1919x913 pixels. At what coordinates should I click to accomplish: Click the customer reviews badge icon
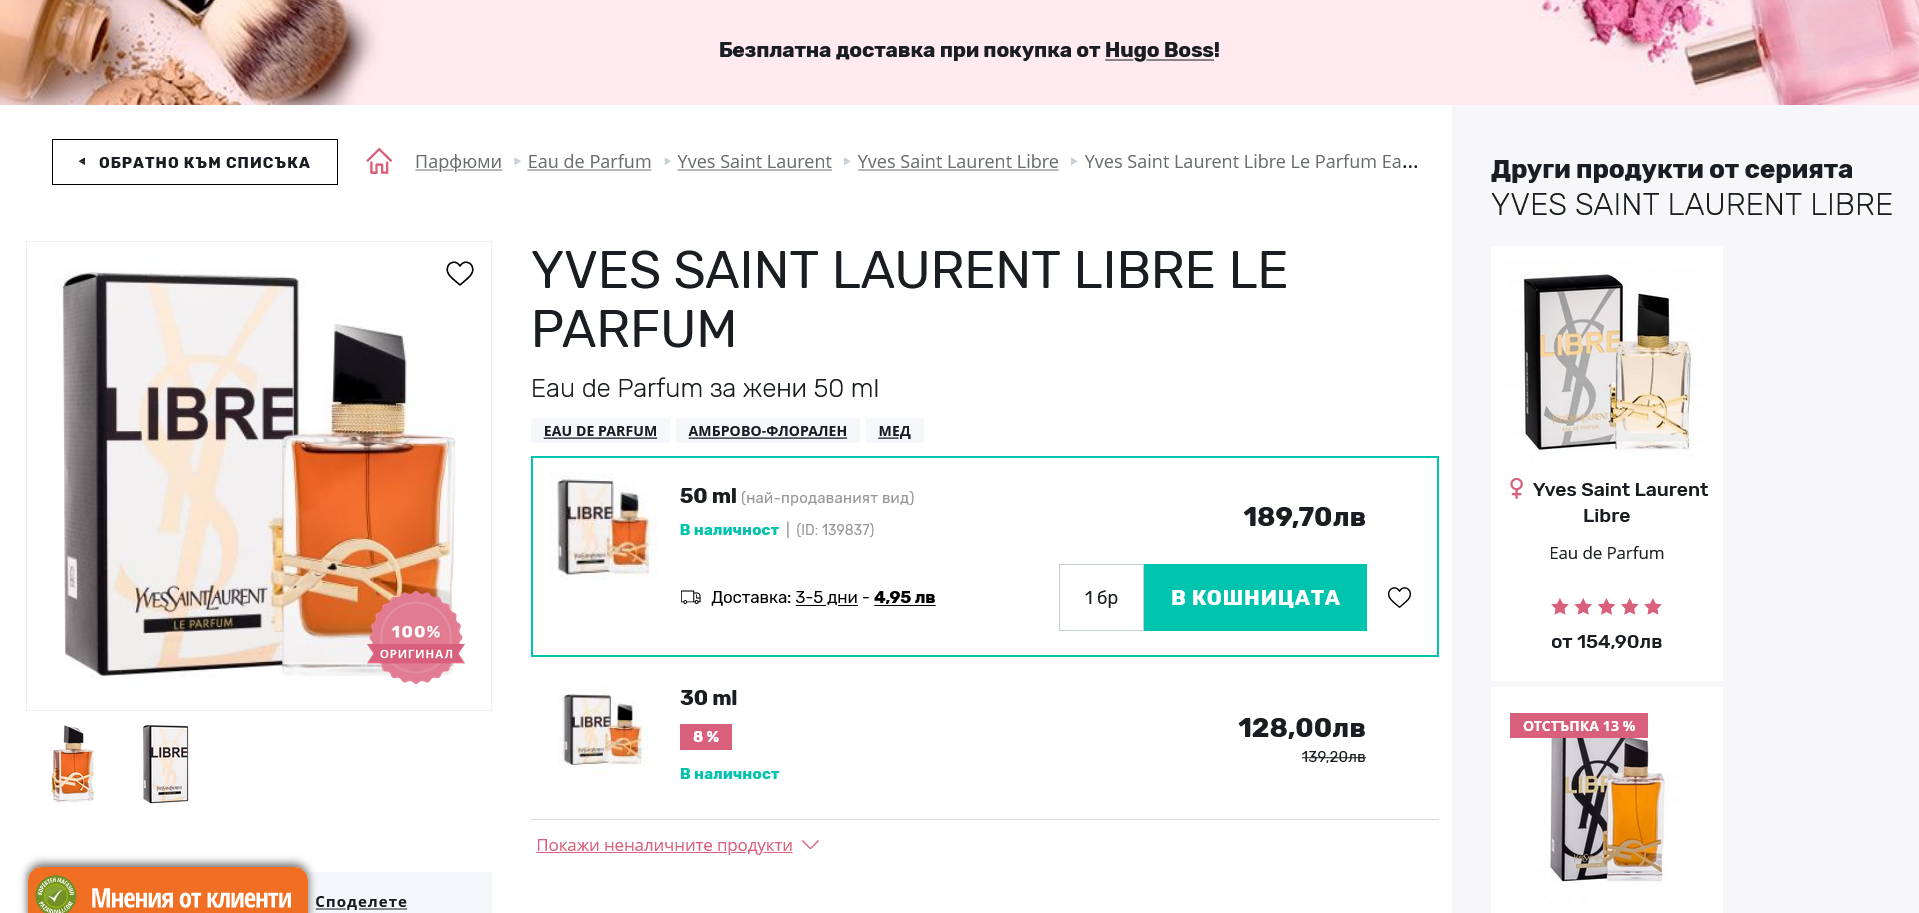pyautogui.click(x=56, y=893)
